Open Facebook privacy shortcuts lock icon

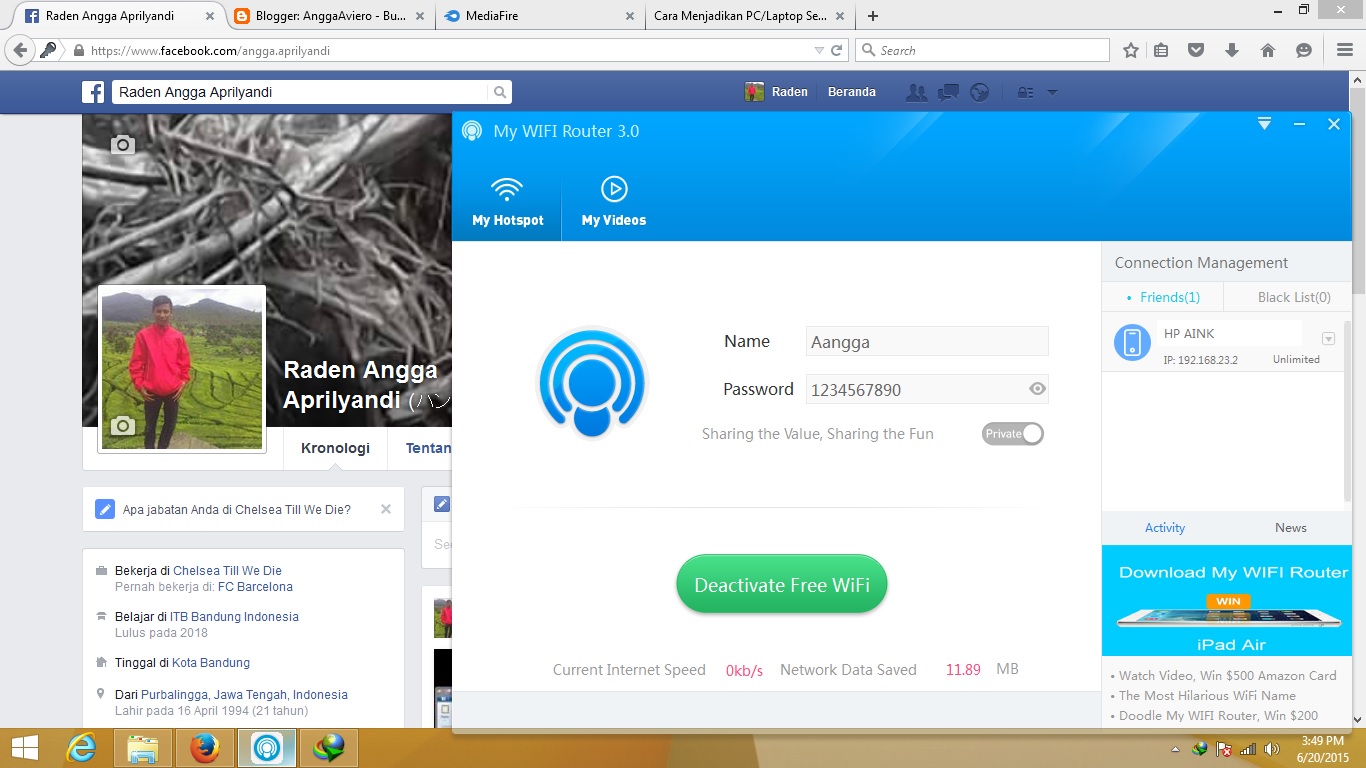(x=1025, y=92)
